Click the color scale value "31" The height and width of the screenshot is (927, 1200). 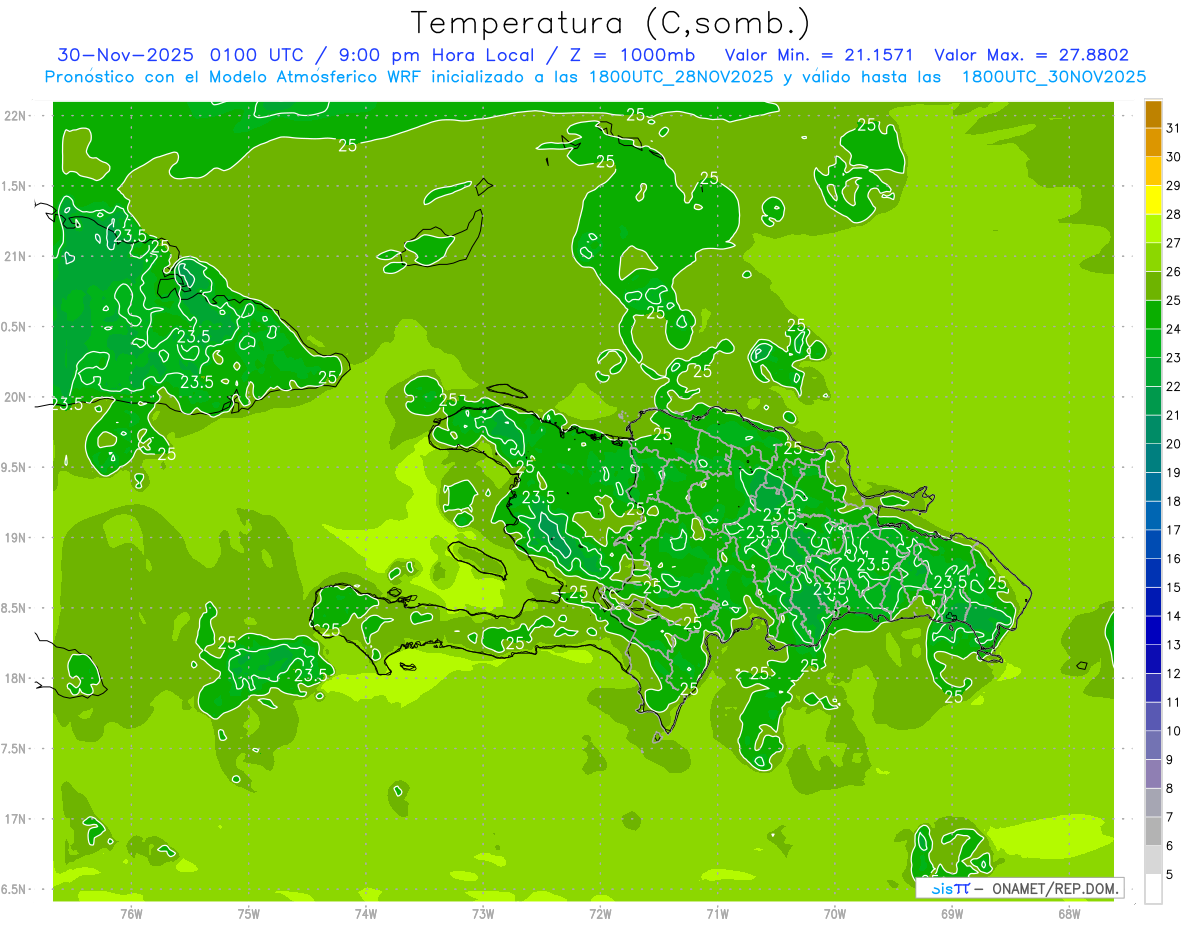tap(1174, 128)
